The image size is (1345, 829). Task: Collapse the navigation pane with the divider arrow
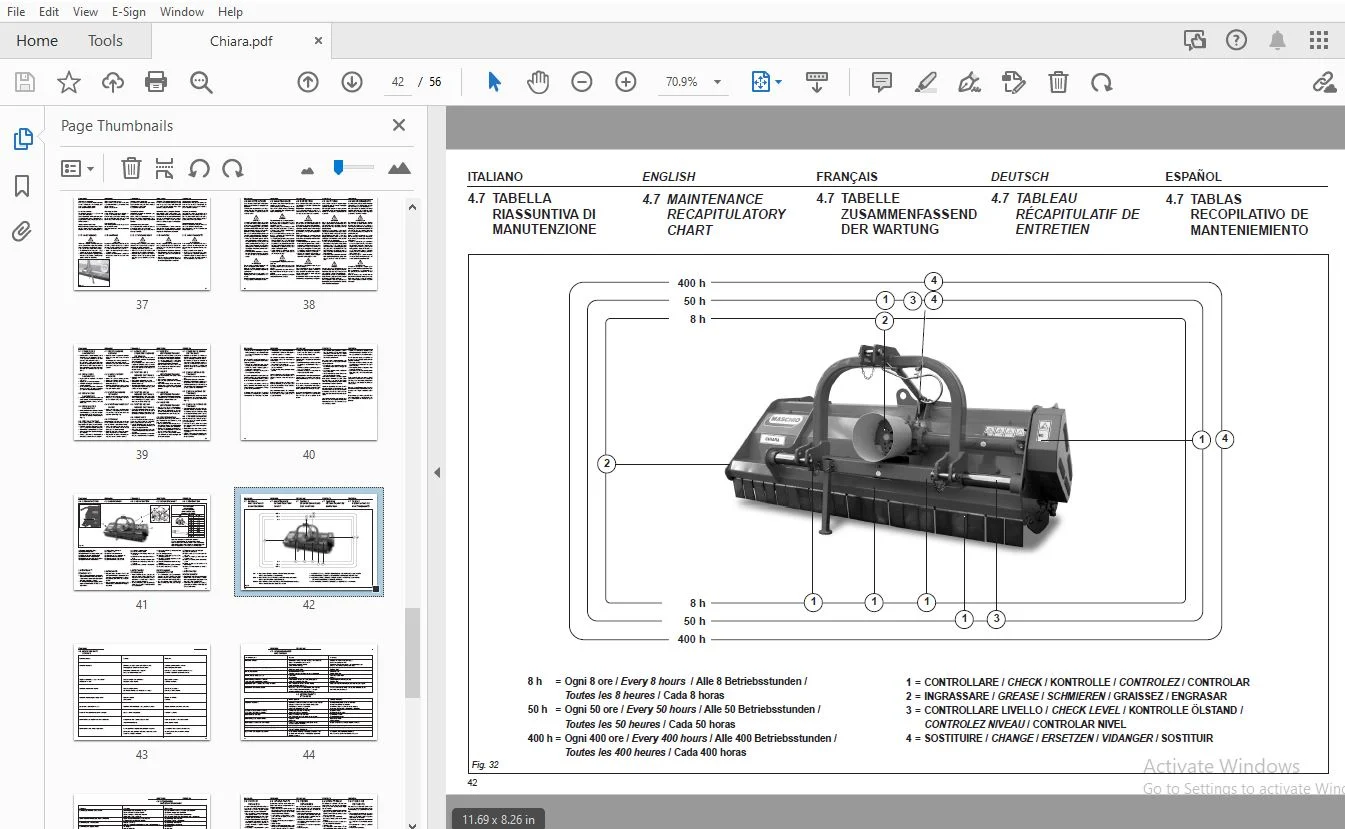coord(437,473)
